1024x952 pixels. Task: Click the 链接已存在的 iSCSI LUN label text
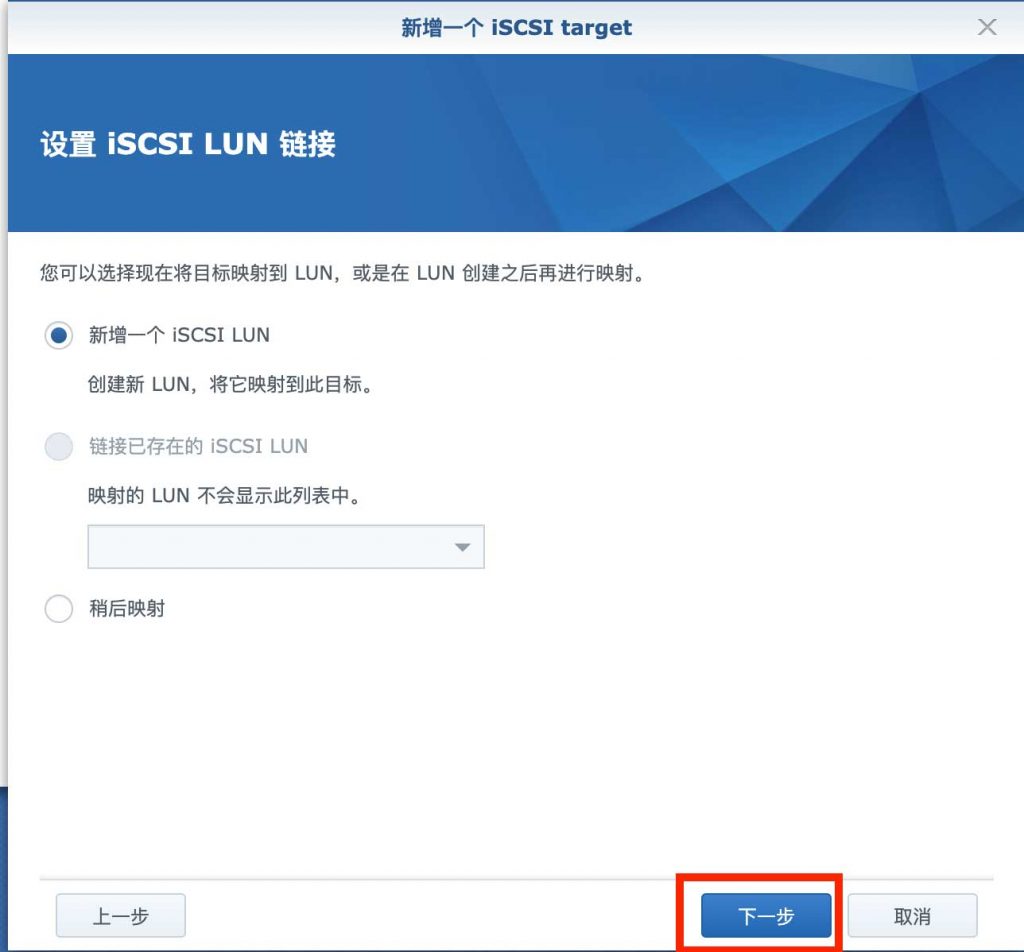198,447
